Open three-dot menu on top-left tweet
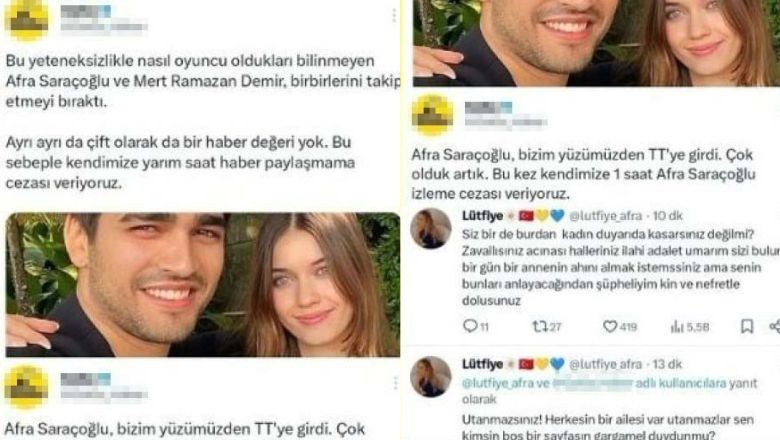 point(394,15)
